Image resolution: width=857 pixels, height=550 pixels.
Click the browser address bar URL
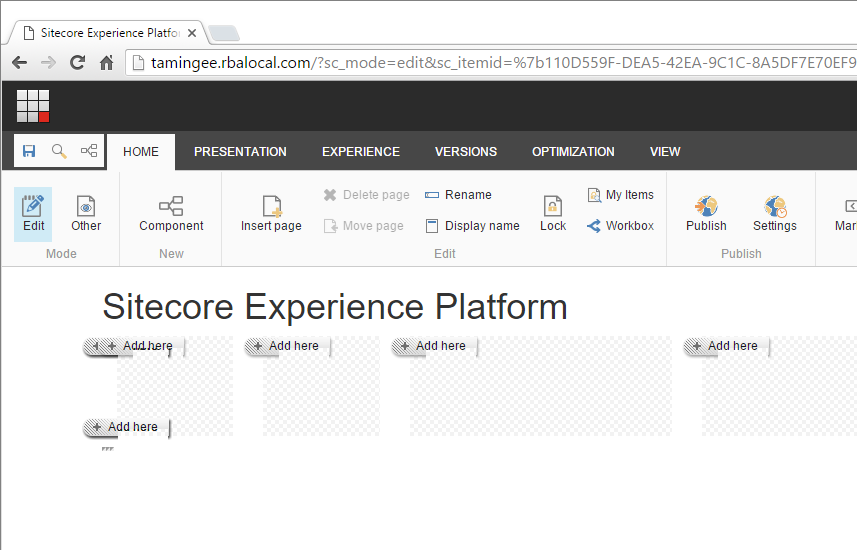pos(500,62)
